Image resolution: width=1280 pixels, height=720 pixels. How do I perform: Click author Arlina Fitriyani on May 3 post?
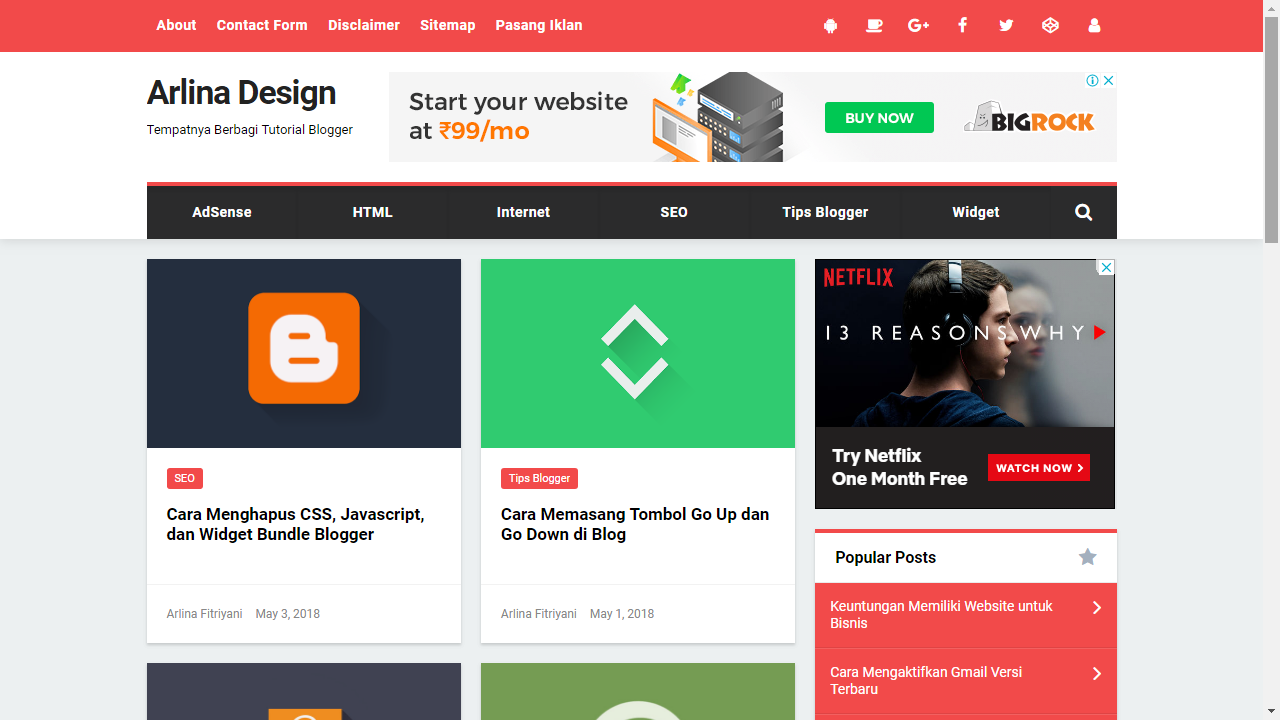[x=204, y=614]
